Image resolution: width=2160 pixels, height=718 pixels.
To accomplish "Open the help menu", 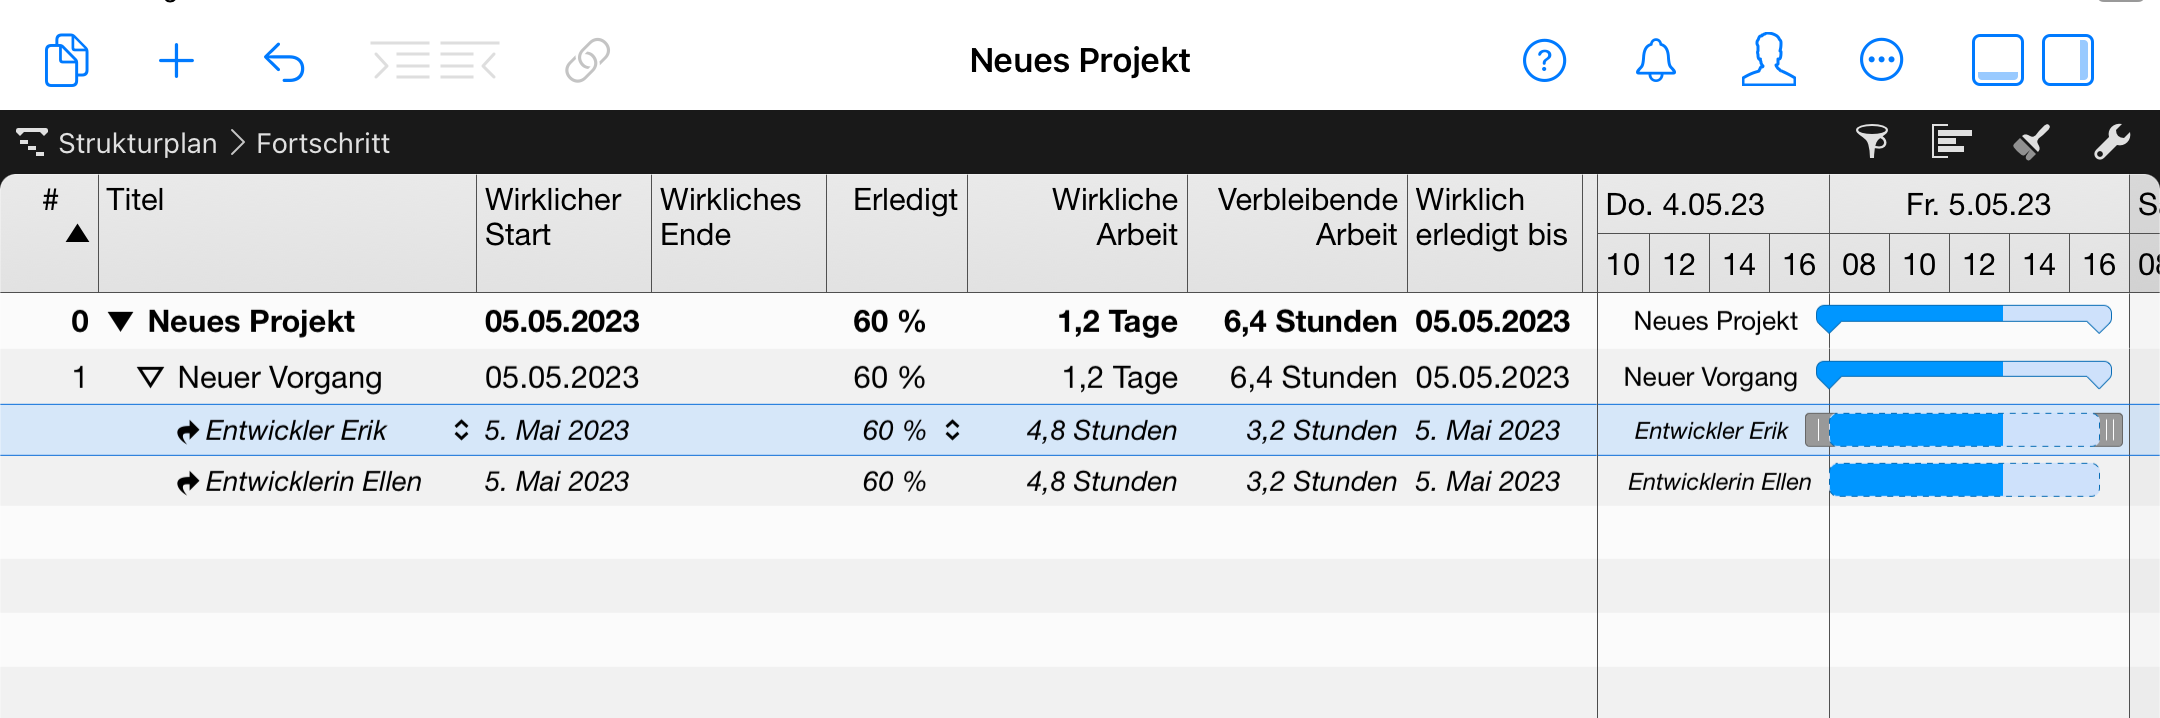I will 1543,60.
